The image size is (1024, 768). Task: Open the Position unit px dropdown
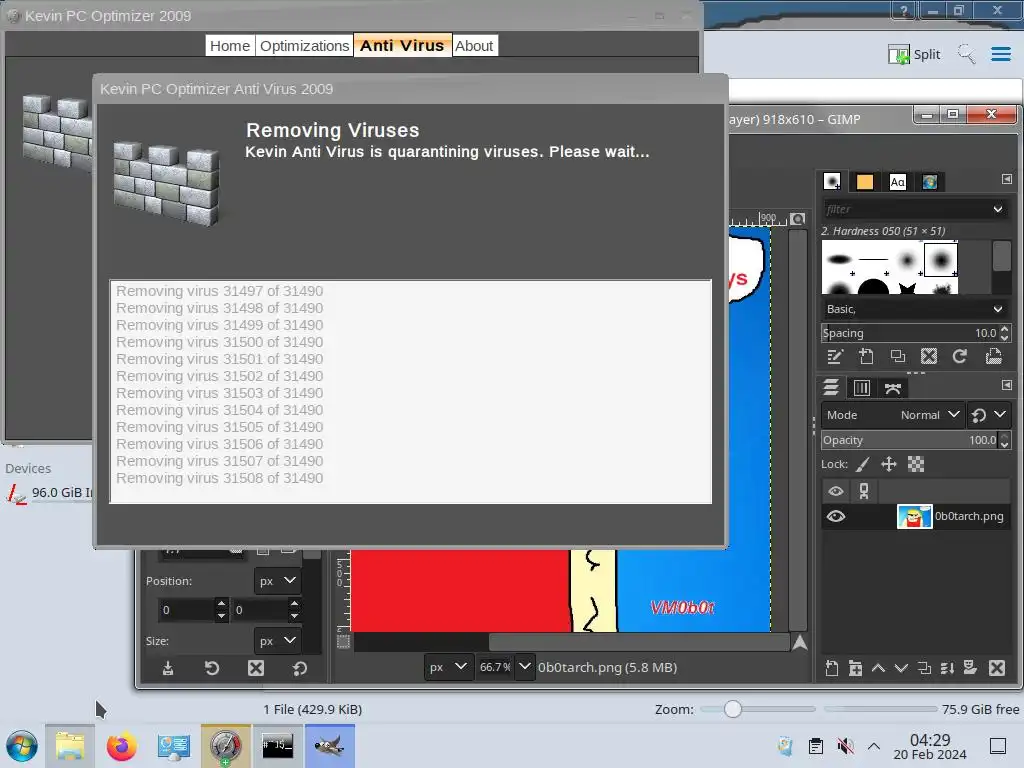(x=277, y=581)
